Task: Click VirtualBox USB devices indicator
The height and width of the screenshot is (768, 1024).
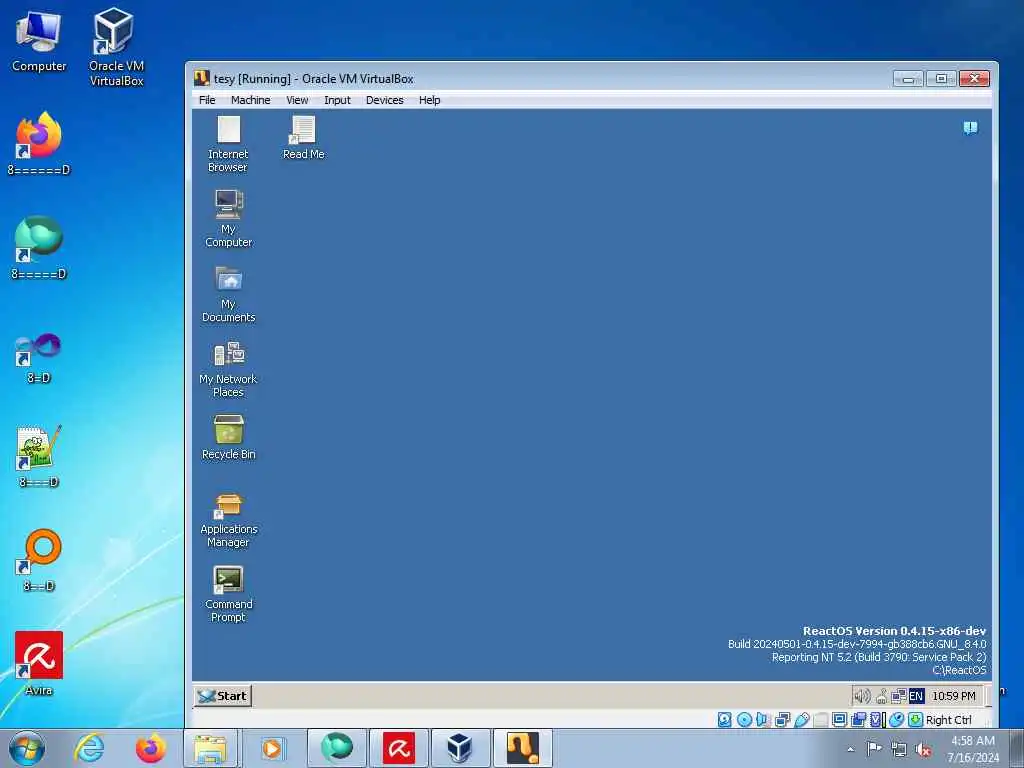Action: pos(802,720)
